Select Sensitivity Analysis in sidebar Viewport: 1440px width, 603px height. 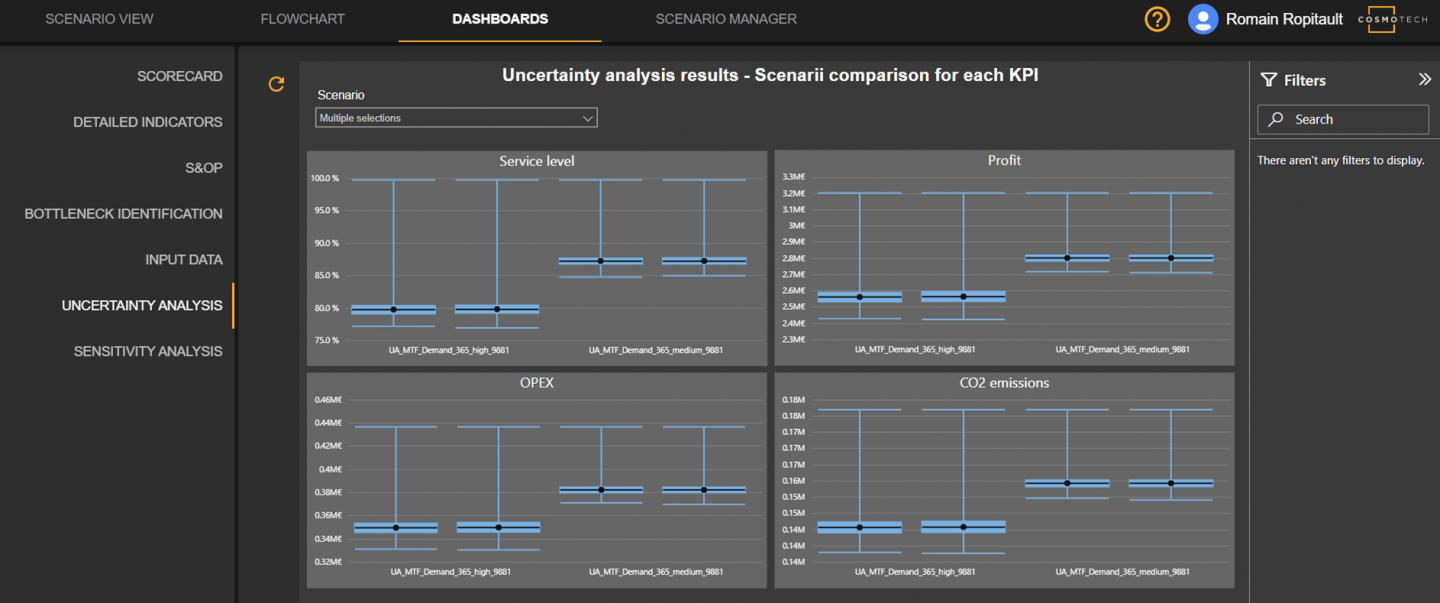(x=147, y=351)
